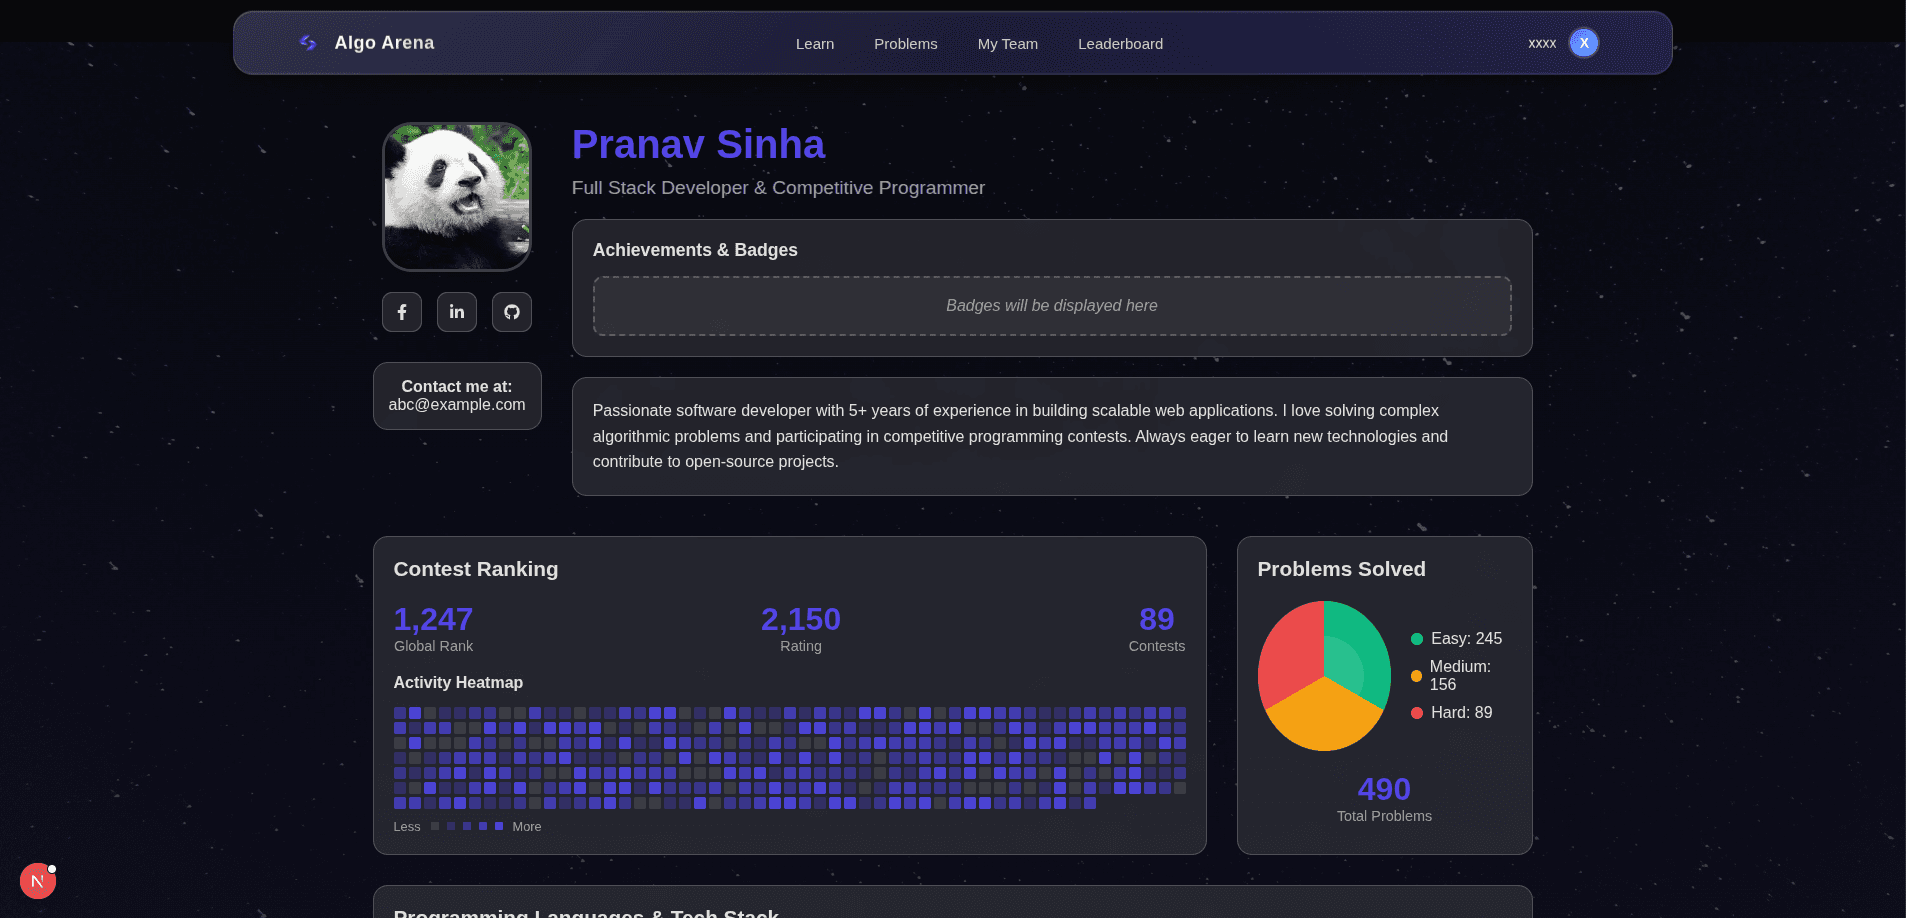Click the abc@example.com contact email

(457, 405)
